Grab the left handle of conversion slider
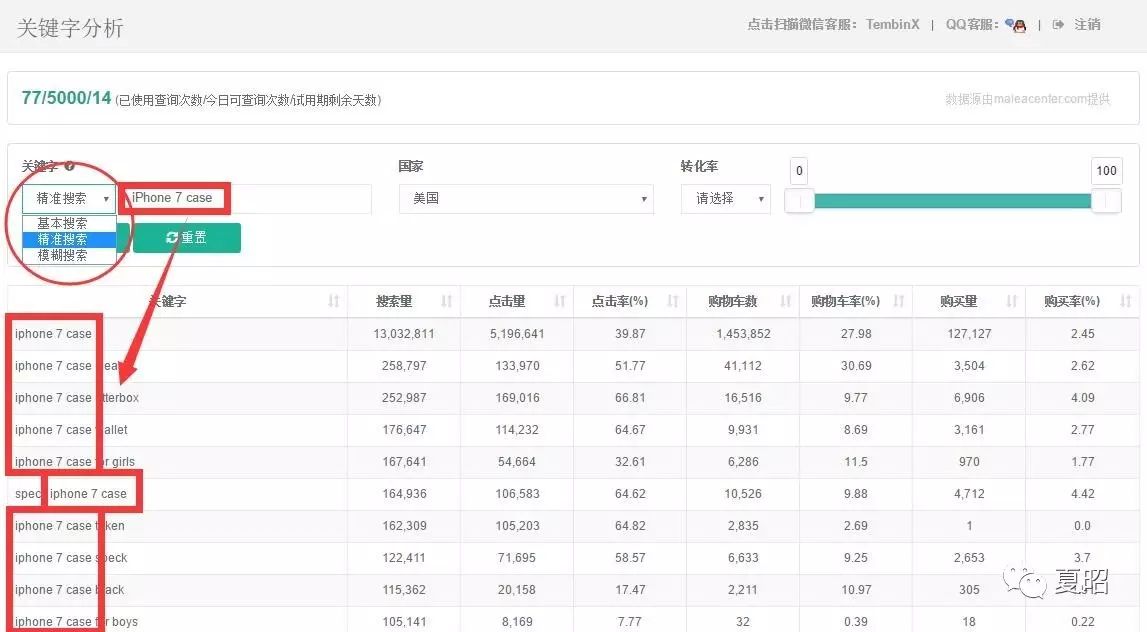The image size is (1147, 632). (799, 200)
